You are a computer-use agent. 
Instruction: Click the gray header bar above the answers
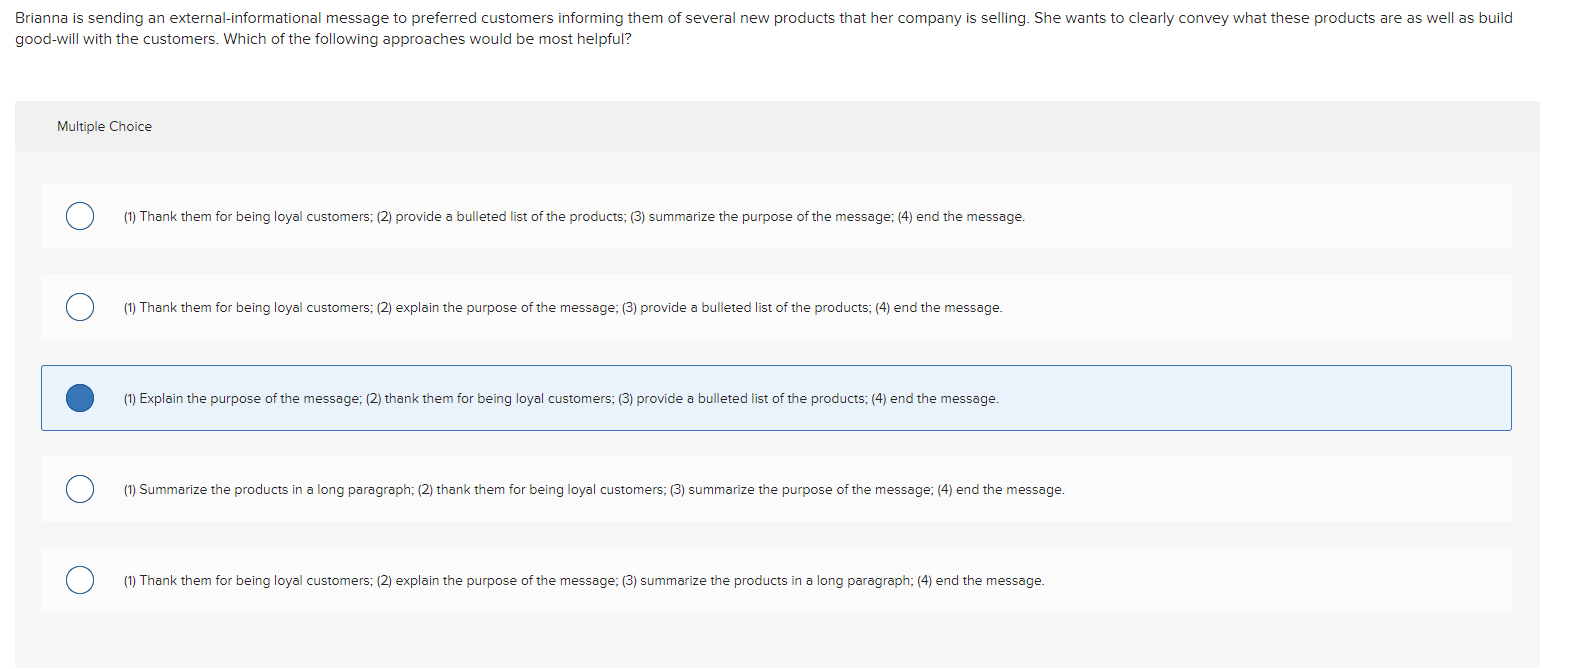pos(770,126)
